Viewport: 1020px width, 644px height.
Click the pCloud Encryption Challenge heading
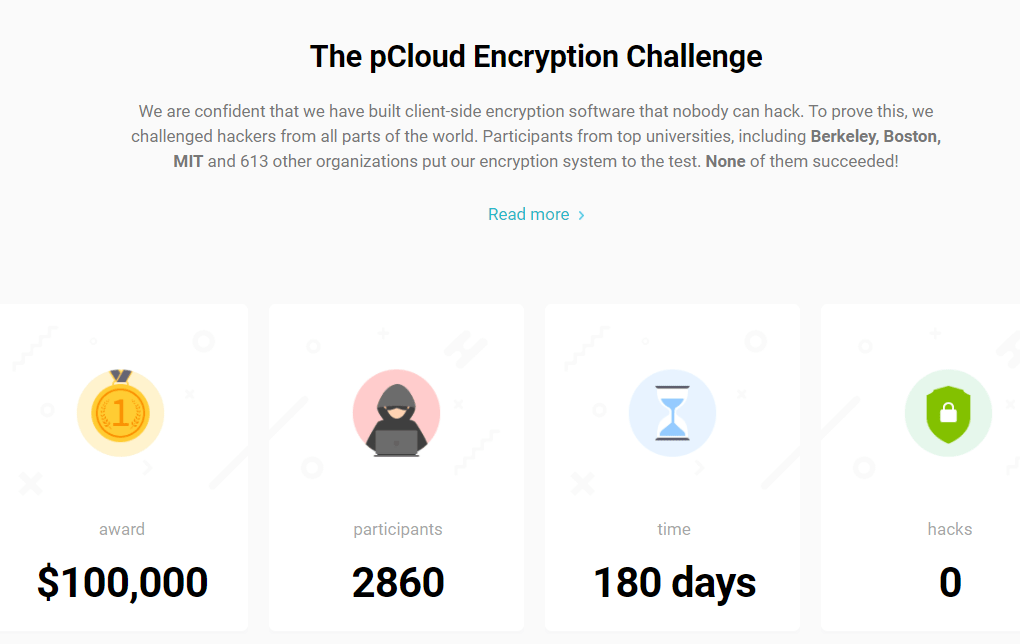536,57
